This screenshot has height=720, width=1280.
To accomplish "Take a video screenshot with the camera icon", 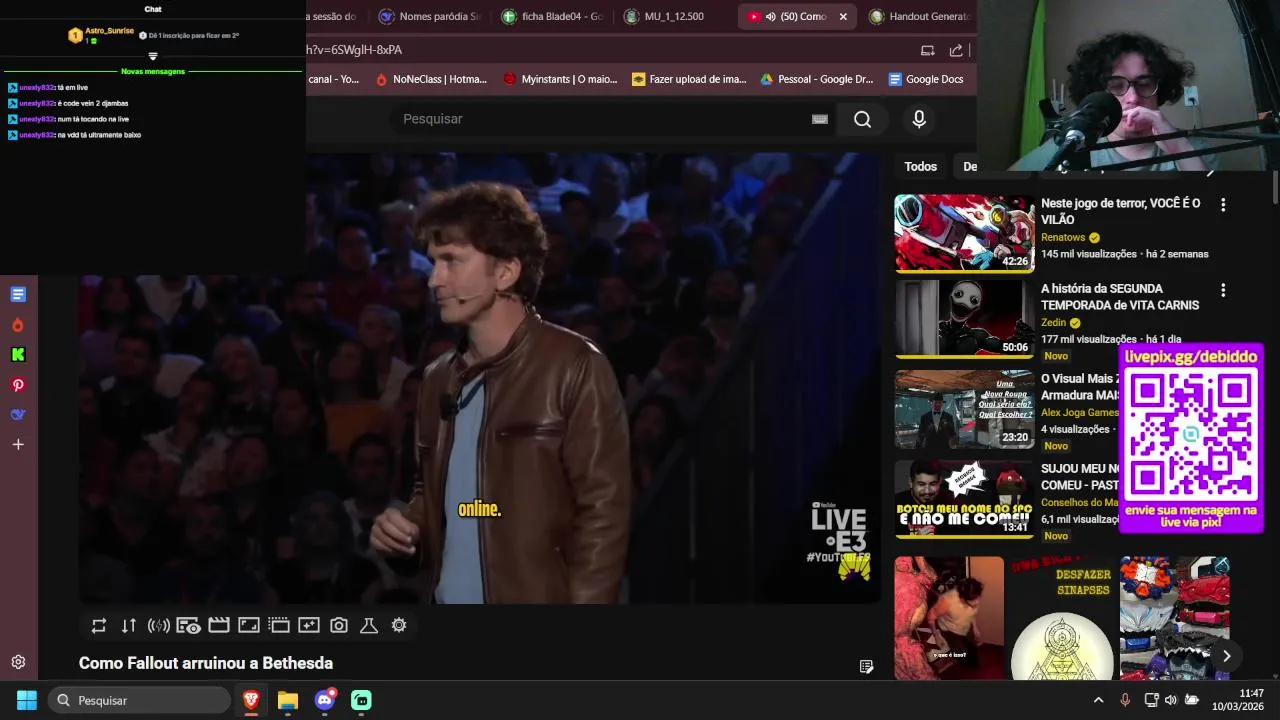I will [339, 626].
